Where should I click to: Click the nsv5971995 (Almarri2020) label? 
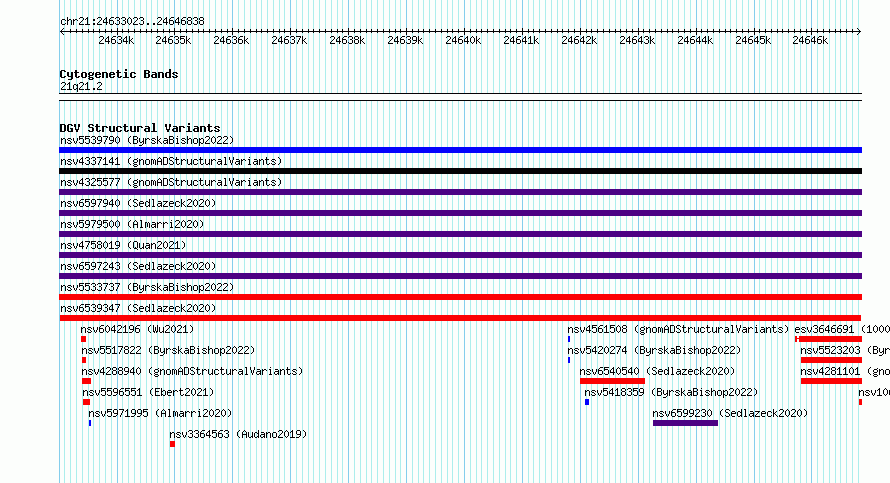pyautogui.click(x=160, y=413)
